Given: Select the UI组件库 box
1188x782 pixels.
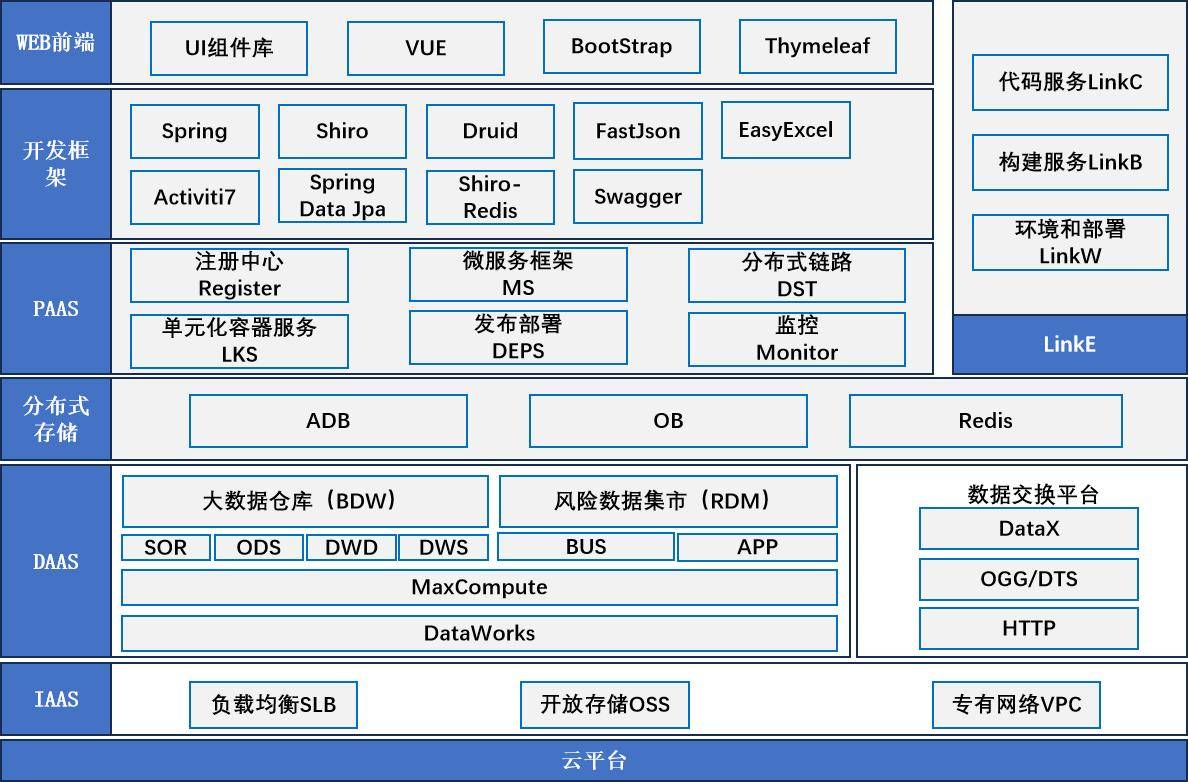Looking at the screenshot, I should 229,48.
